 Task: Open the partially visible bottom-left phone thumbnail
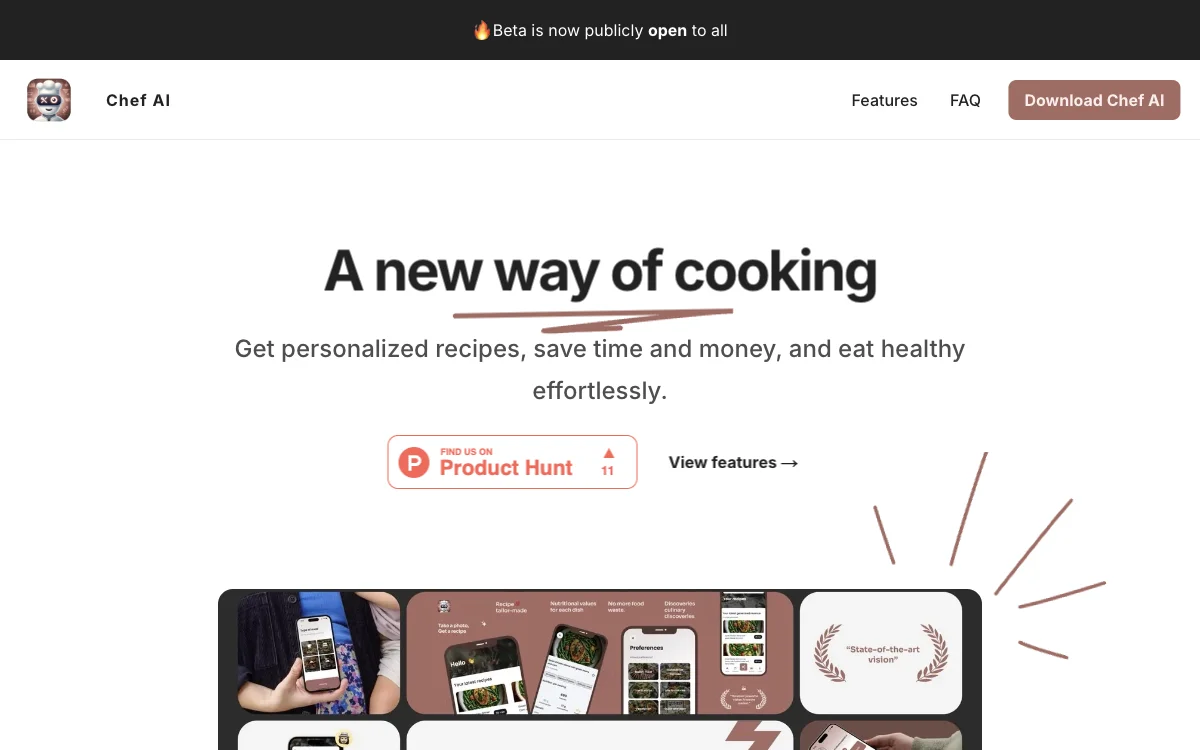[x=318, y=735]
